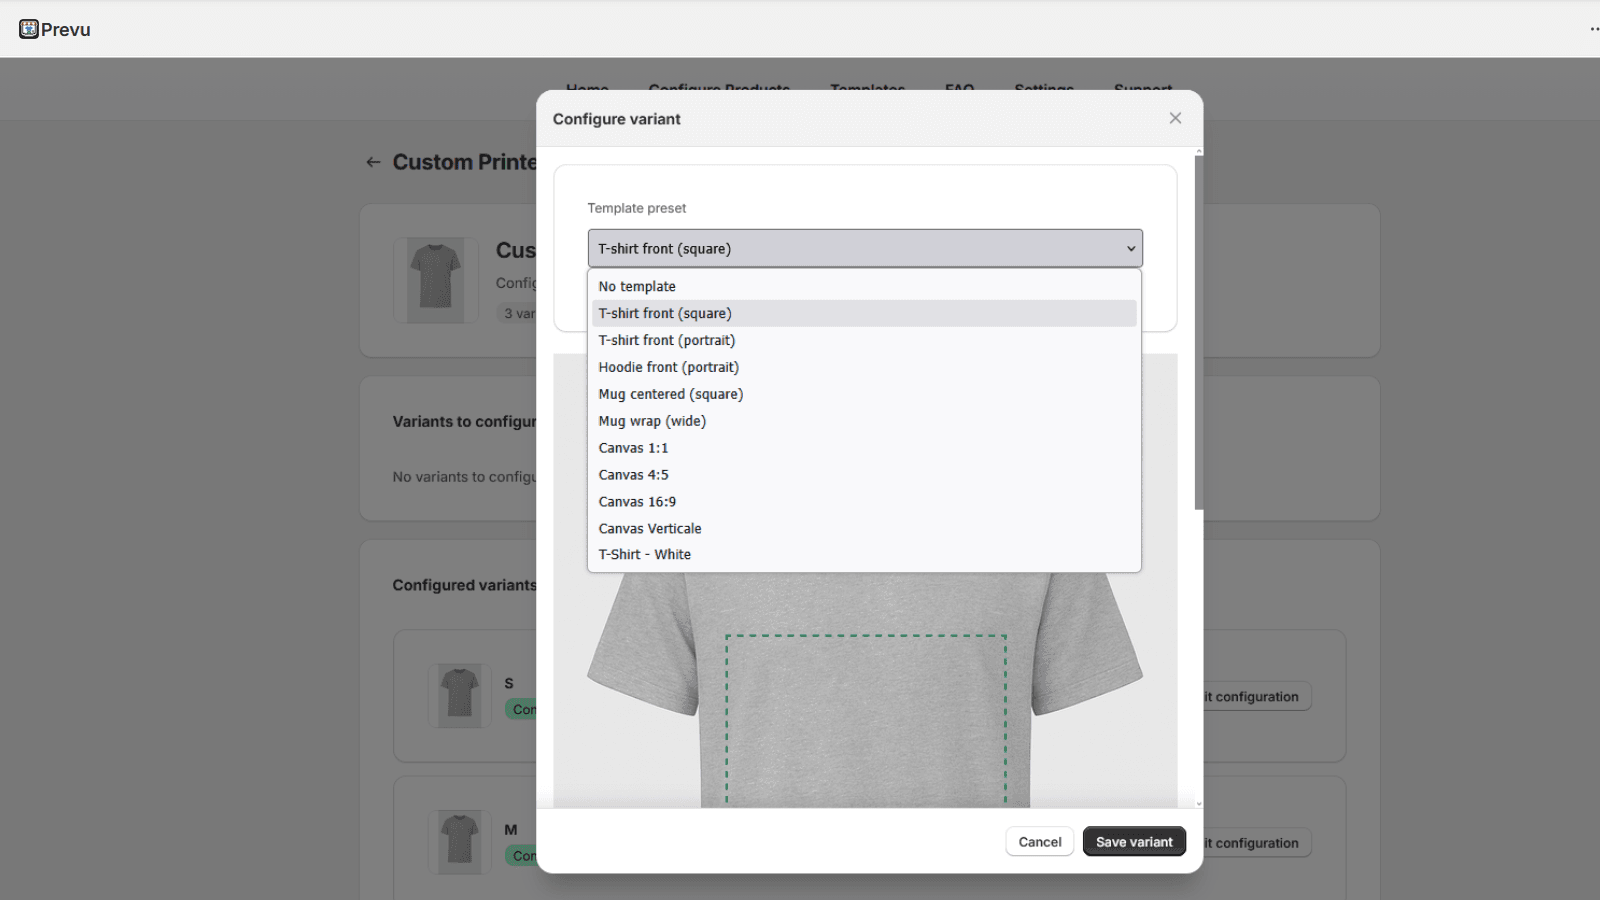Screen dimensions: 1600x900
Task: Go to the Settings navigation entry
Action: 1043,89
